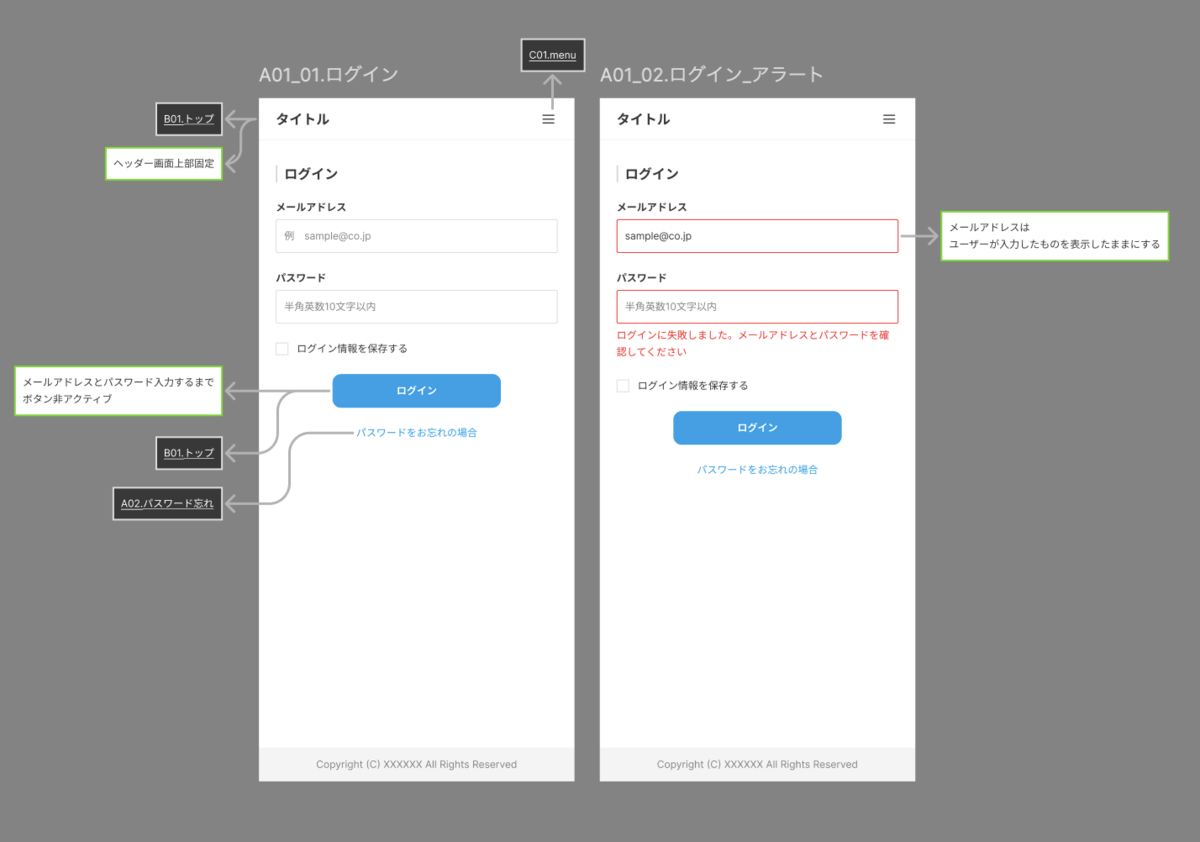Image resolution: width=1200 pixels, height=842 pixels.
Task: Click メールアドレス label on A01_01 screen
Action: 311,207
